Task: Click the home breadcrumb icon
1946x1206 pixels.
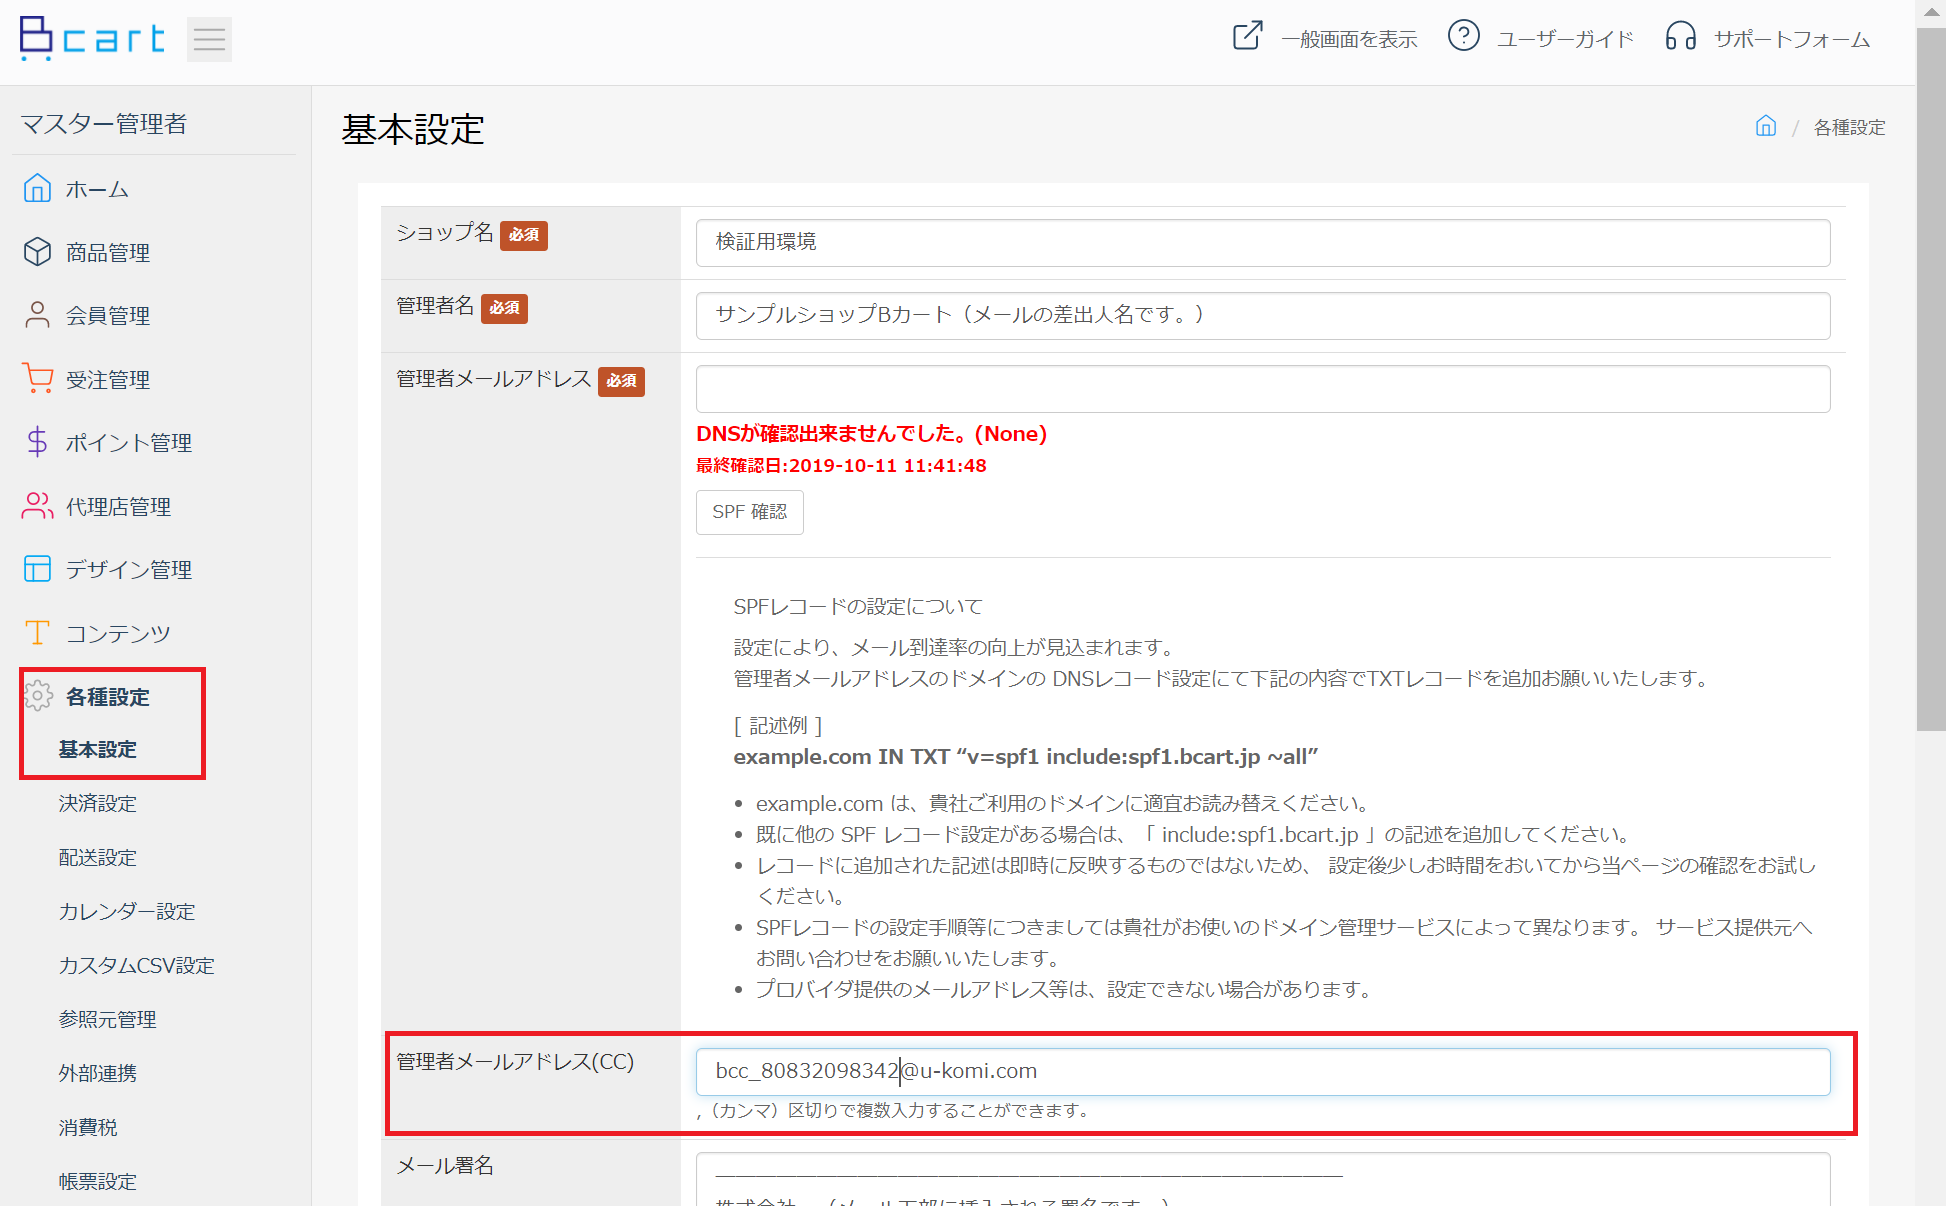Action: [1766, 126]
